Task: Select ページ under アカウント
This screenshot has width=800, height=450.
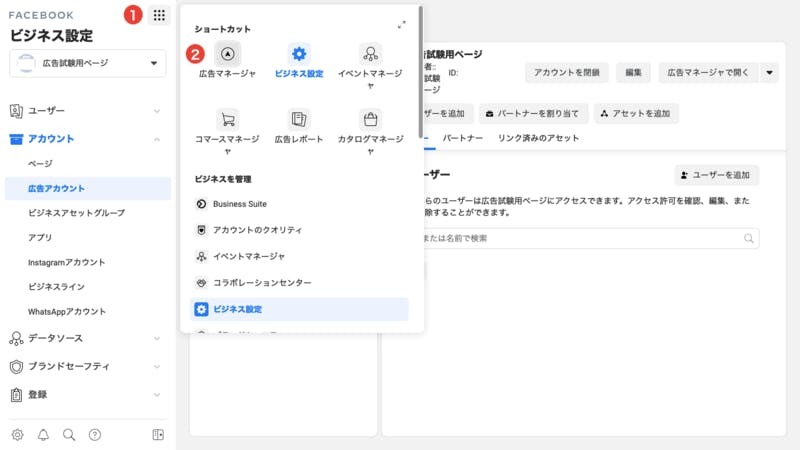Action: pyautogui.click(x=40, y=164)
